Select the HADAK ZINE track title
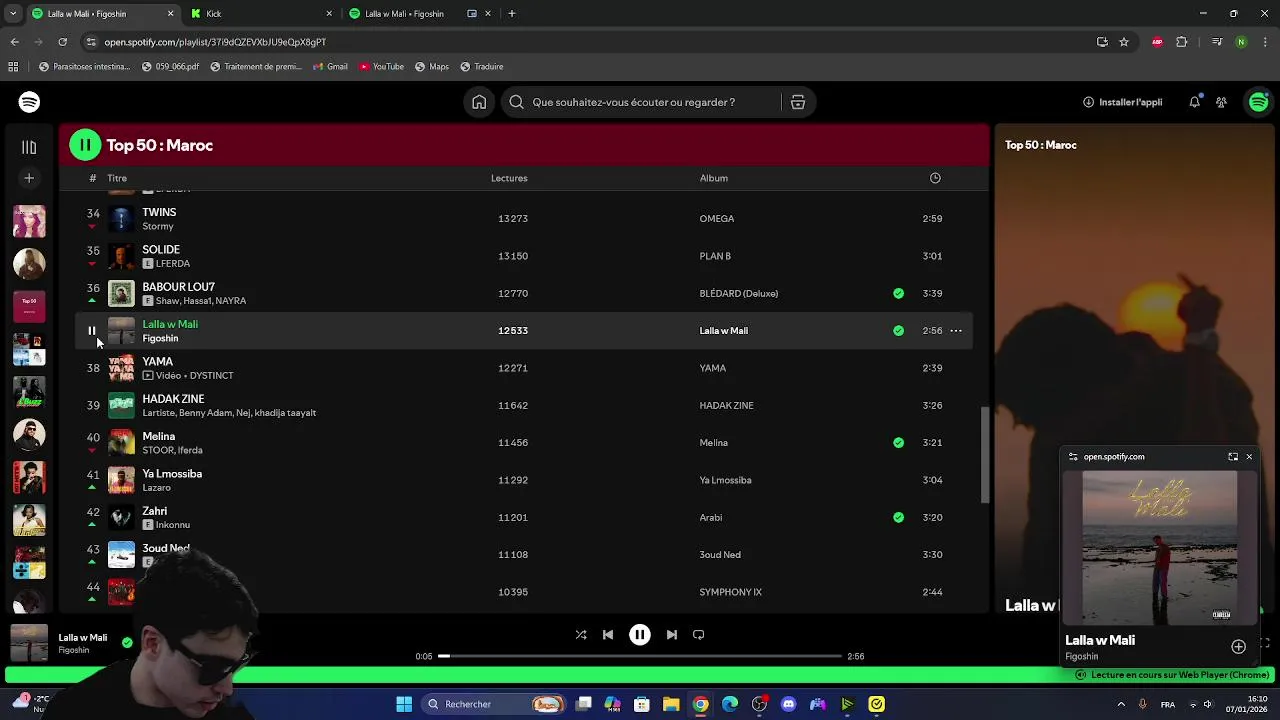1280x720 pixels. pyautogui.click(x=173, y=399)
